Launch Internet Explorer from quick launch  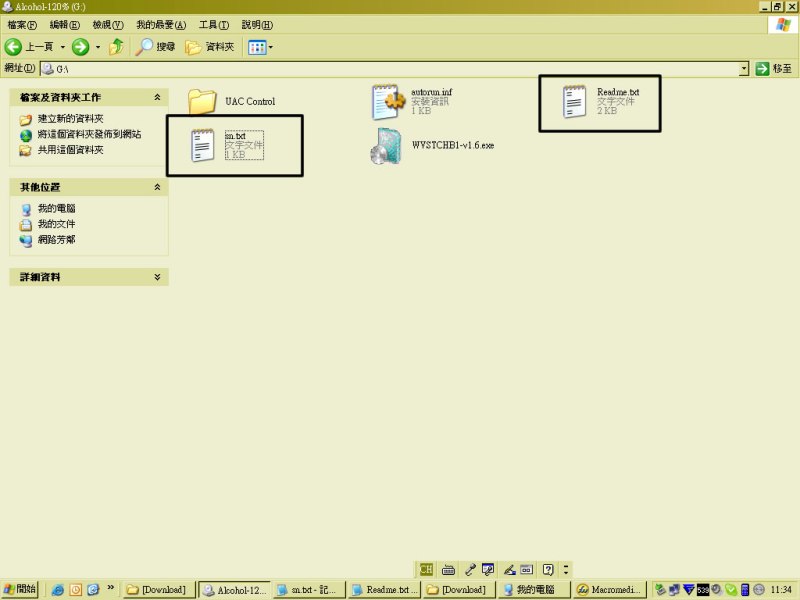click(58, 590)
